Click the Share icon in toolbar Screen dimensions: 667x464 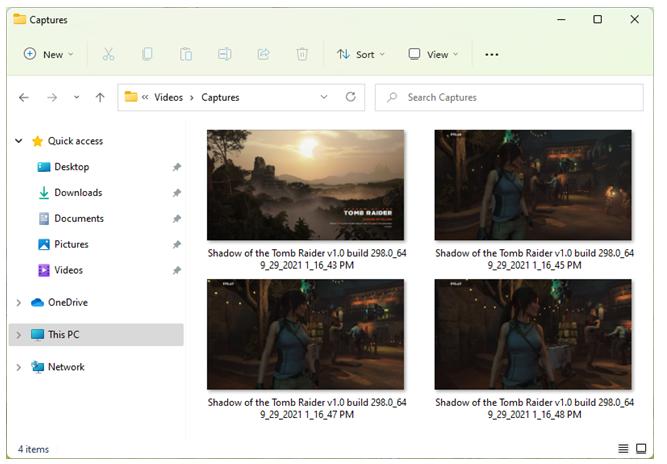[263, 54]
